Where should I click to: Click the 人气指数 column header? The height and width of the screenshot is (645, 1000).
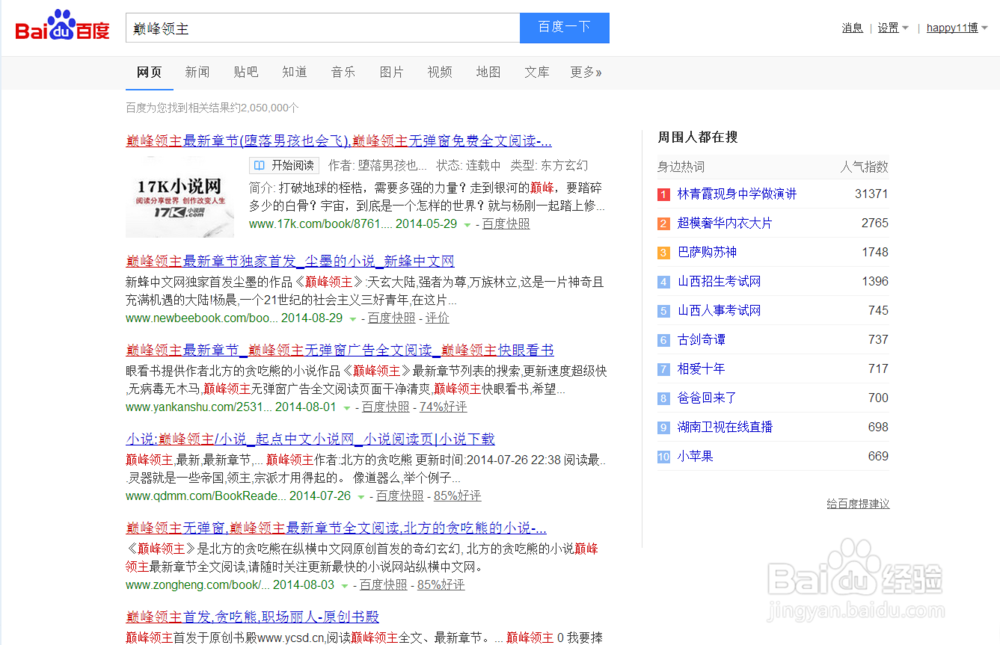(864, 167)
